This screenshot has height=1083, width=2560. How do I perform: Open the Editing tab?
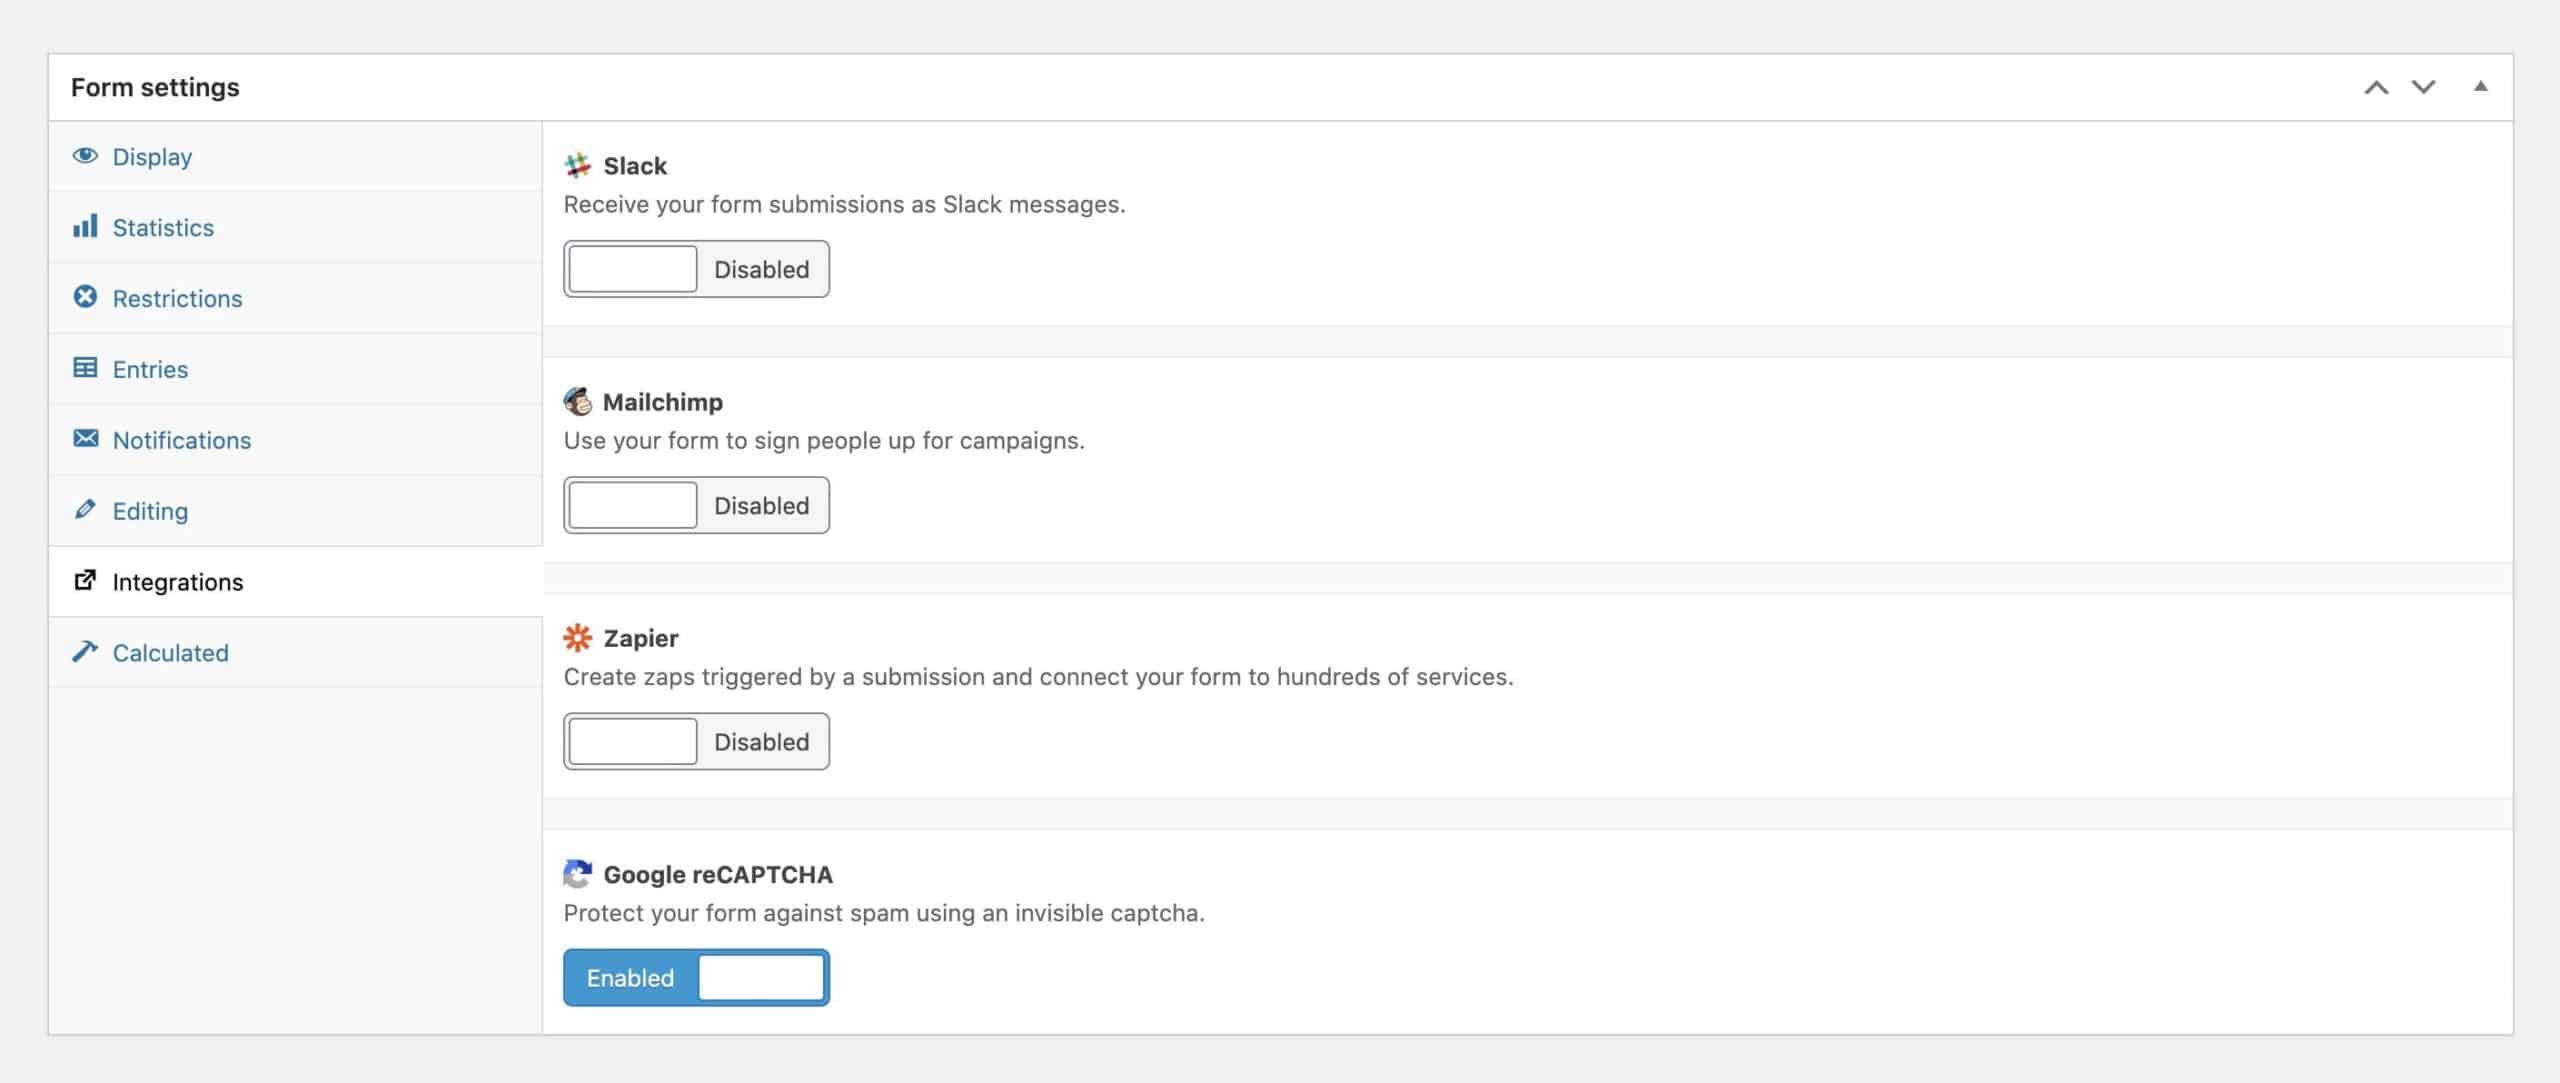click(295, 511)
